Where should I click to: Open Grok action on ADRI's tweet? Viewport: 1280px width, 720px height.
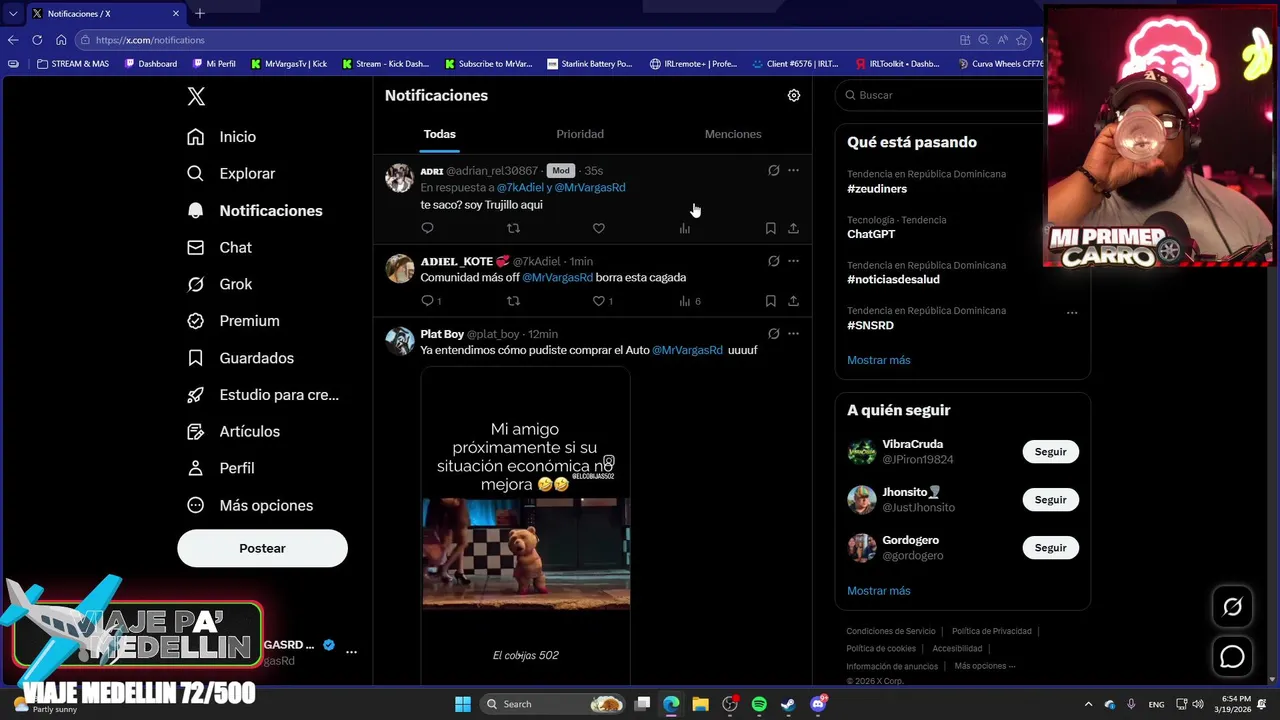(773, 170)
